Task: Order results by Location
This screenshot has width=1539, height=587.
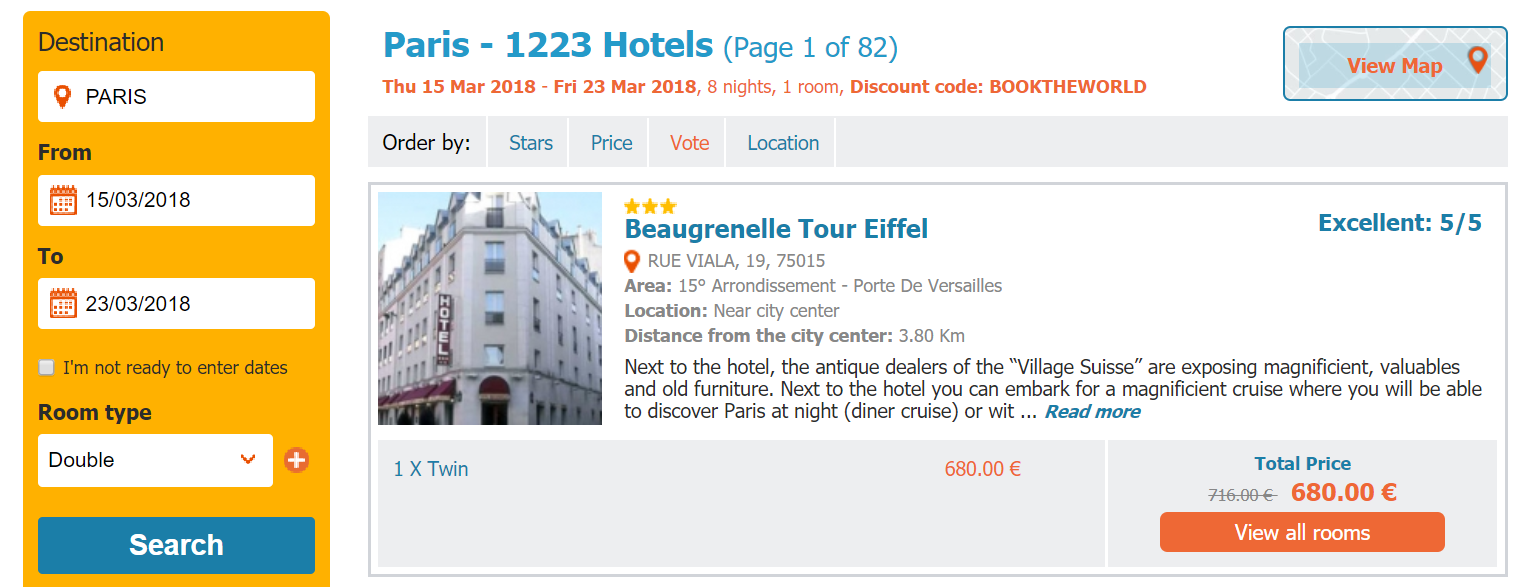Action: [x=782, y=143]
